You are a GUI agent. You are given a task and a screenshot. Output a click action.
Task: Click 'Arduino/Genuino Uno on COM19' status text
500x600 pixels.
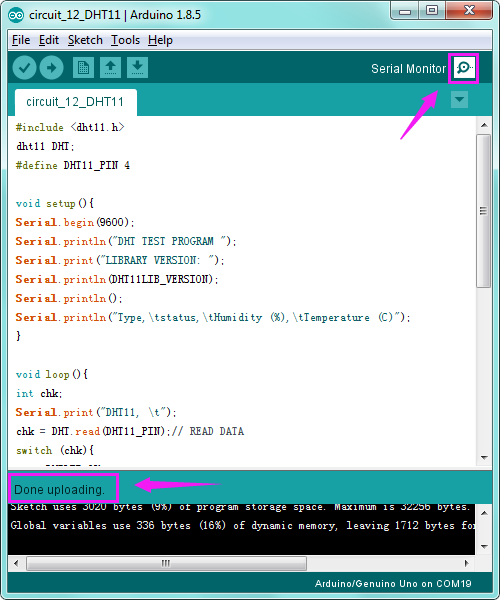tap(393, 584)
